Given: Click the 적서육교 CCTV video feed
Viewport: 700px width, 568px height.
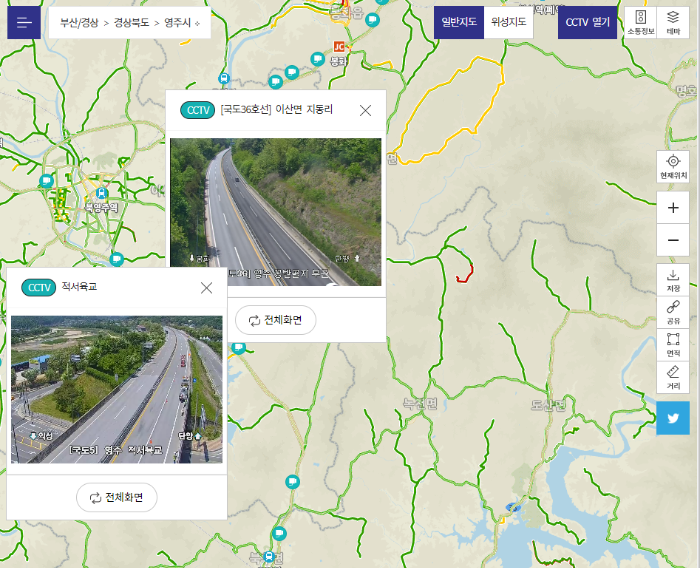Looking at the screenshot, I should click(117, 389).
